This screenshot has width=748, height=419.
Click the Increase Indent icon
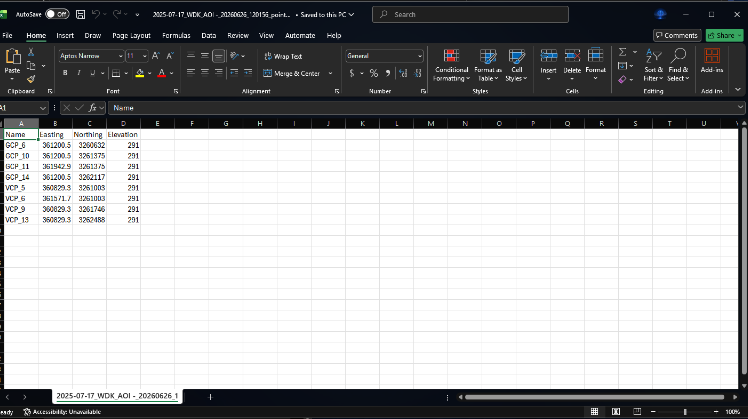point(248,72)
